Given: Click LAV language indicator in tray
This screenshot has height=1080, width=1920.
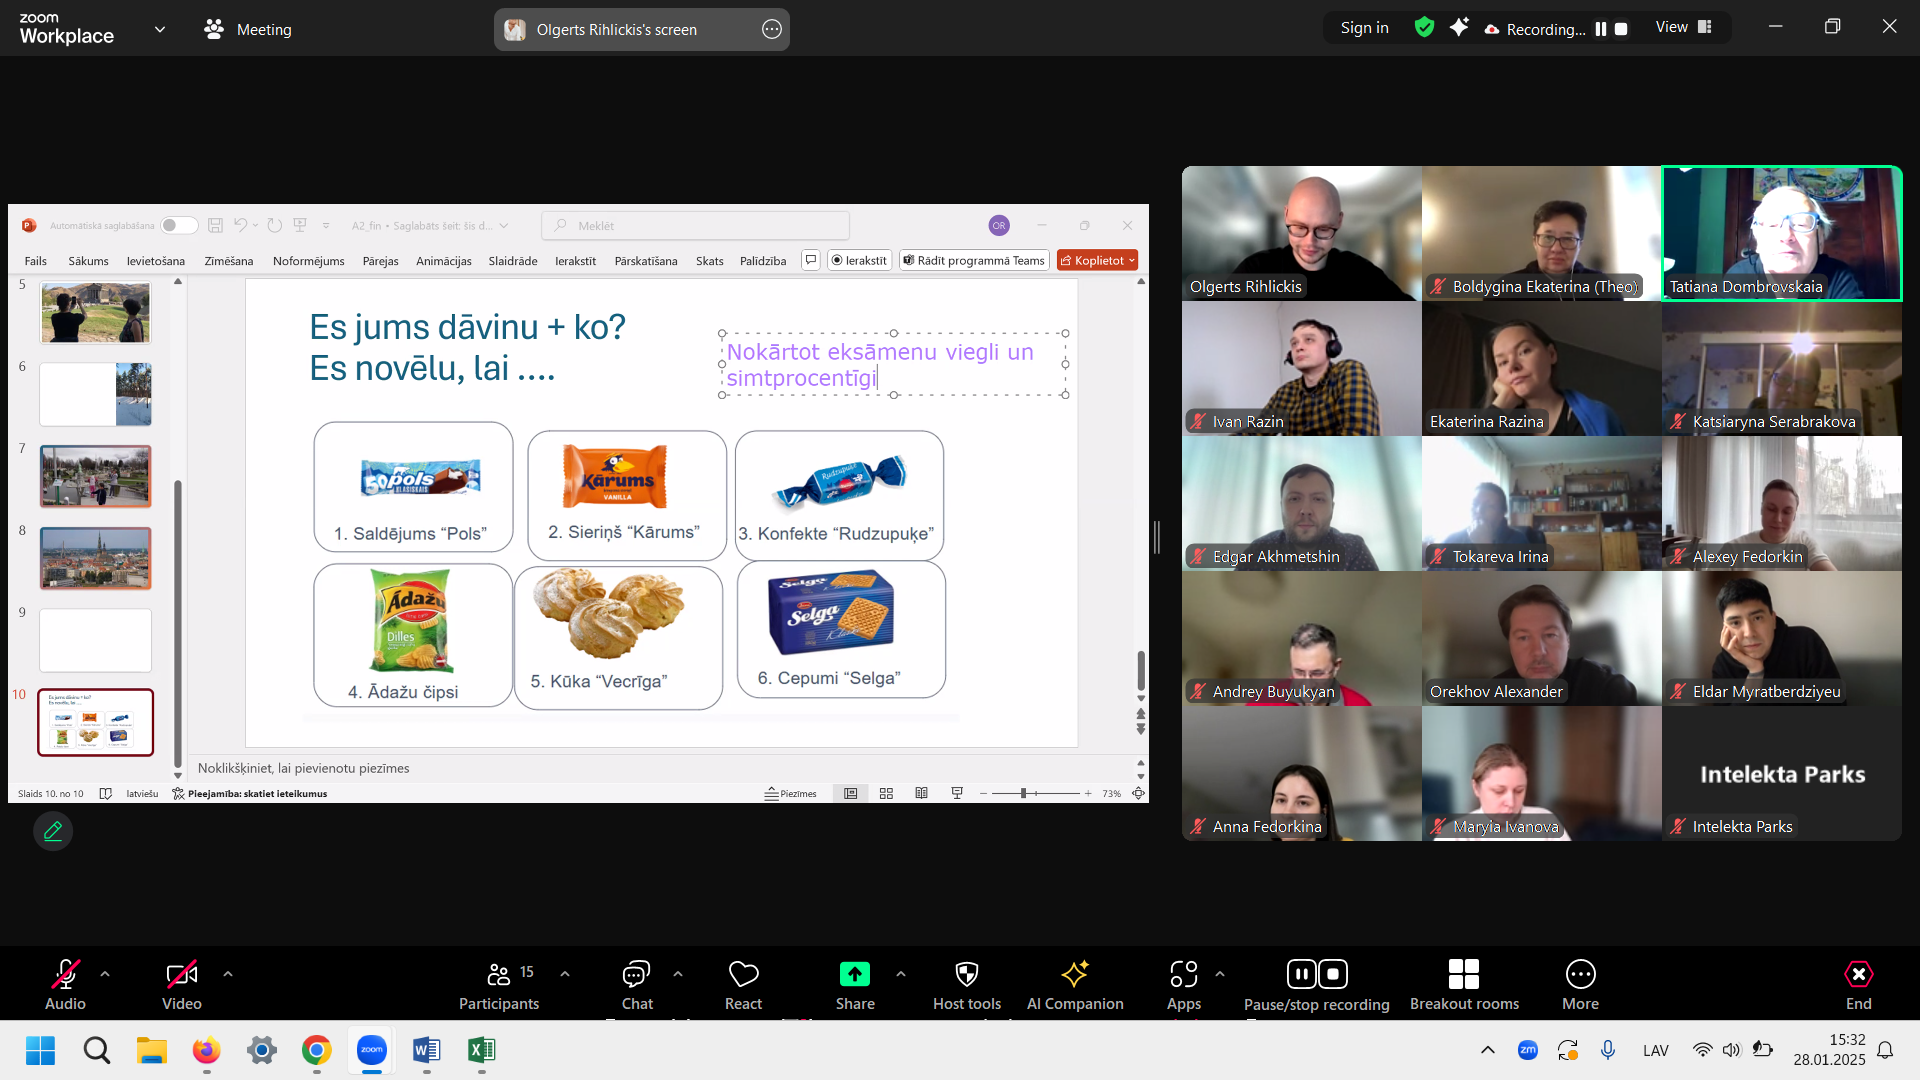Looking at the screenshot, I should pyautogui.click(x=1656, y=1050).
